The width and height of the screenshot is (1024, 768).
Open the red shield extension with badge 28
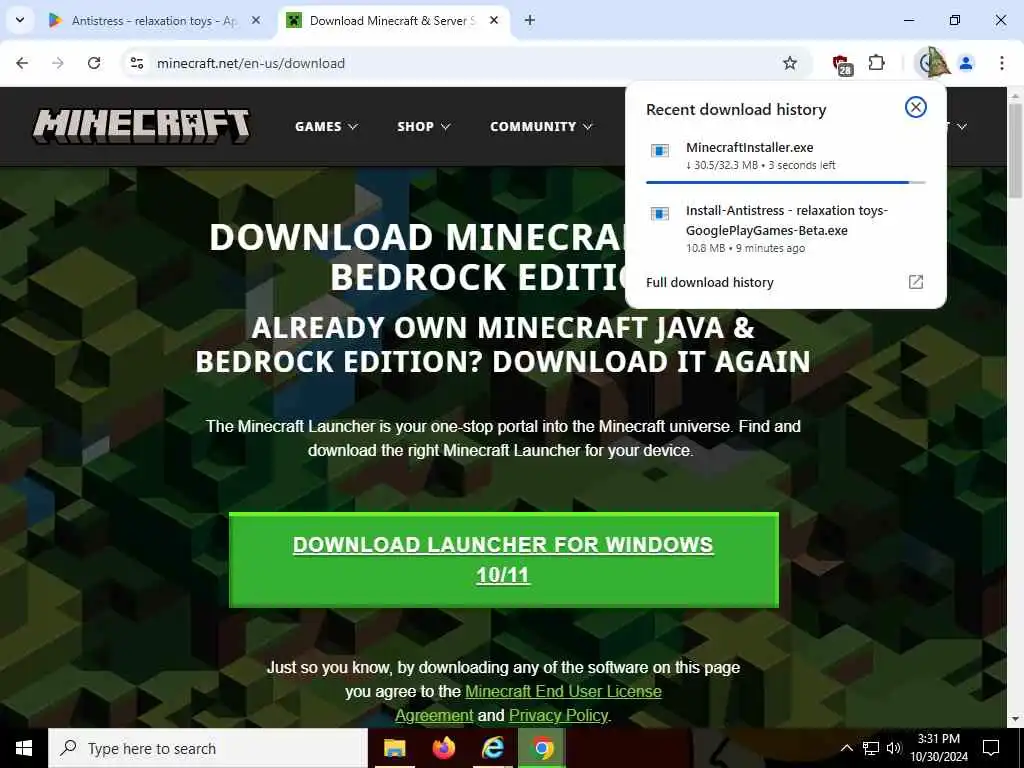(842, 64)
